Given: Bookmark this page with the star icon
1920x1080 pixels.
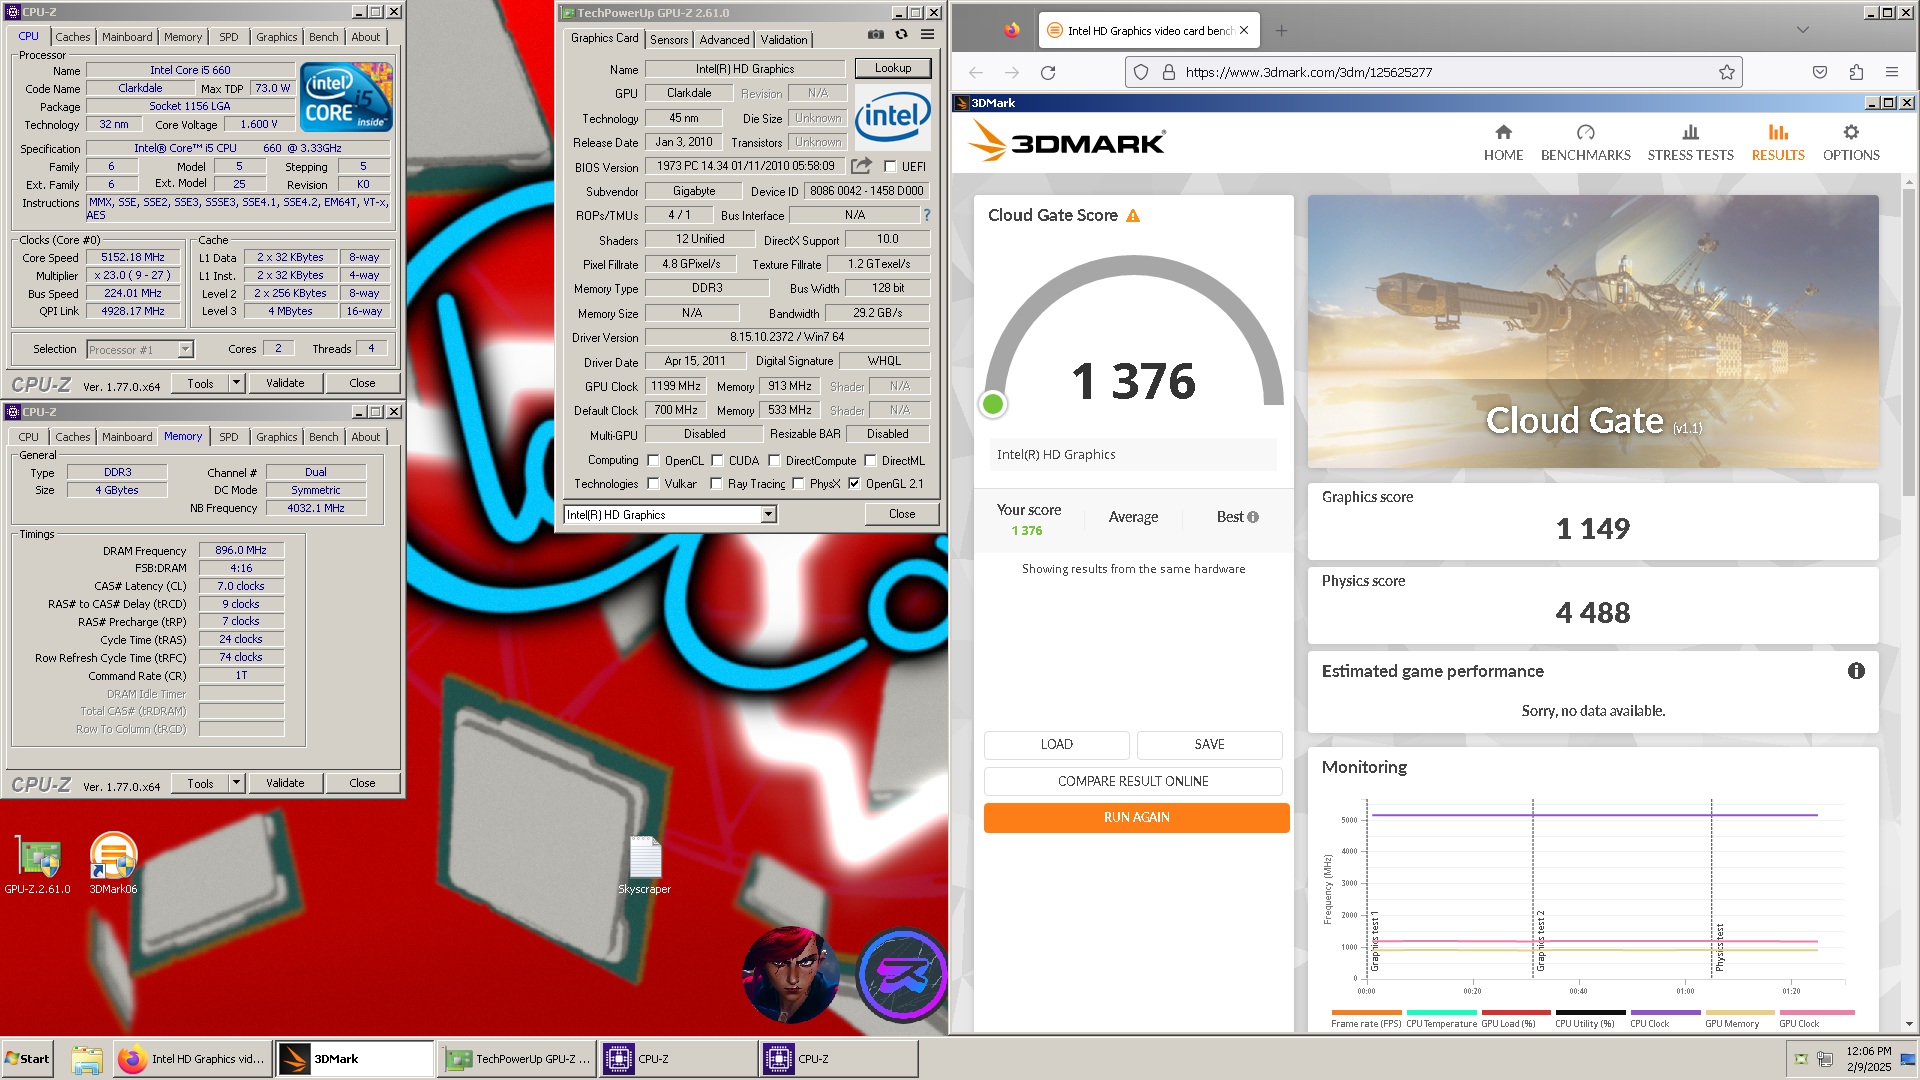Looking at the screenshot, I should (x=1726, y=72).
